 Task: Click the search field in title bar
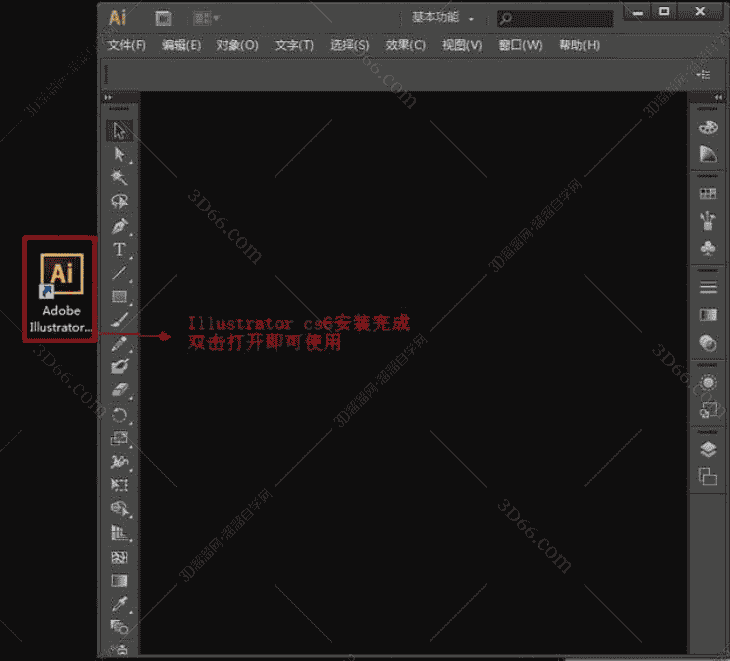tap(555, 19)
